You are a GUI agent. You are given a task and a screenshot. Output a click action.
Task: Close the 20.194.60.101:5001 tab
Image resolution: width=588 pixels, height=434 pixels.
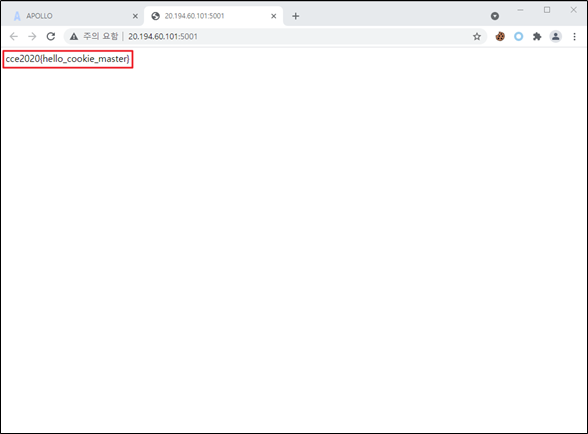[x=274, y=16]
